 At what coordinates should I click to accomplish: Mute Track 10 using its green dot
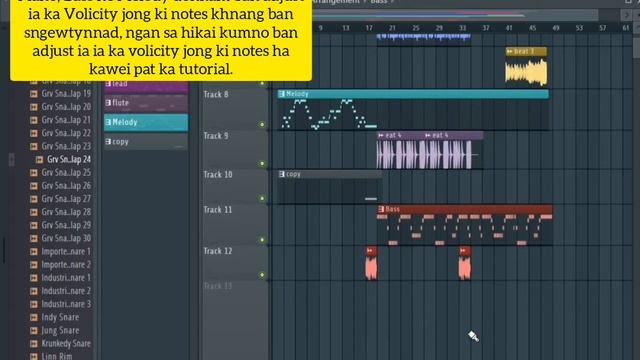coord(262,199)
